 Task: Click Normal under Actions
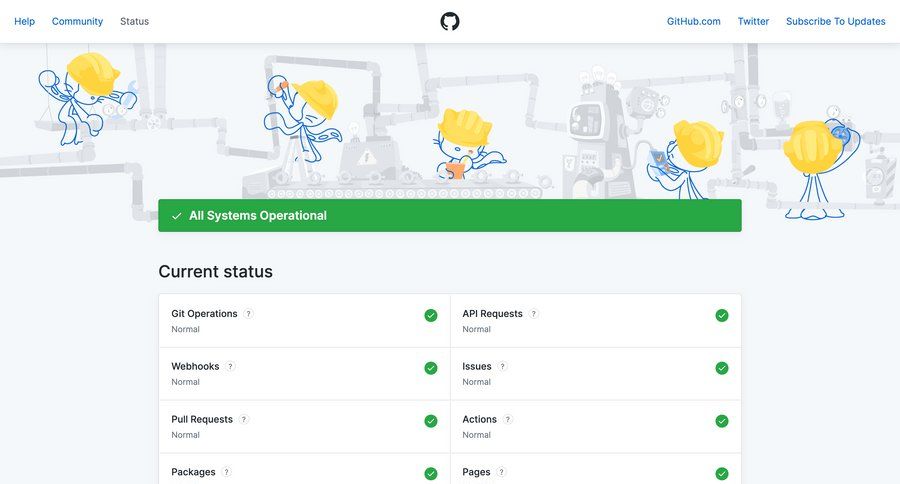coord(476,435)
